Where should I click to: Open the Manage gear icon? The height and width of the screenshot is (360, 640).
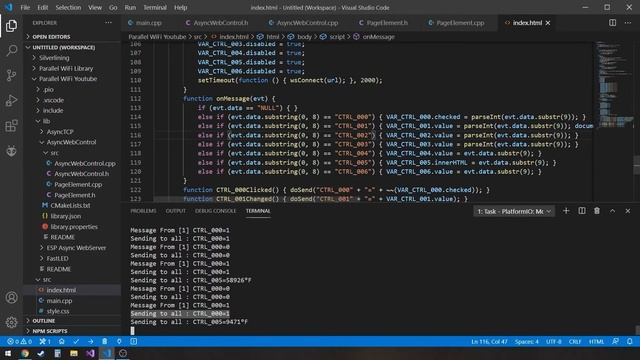(11, 322)
